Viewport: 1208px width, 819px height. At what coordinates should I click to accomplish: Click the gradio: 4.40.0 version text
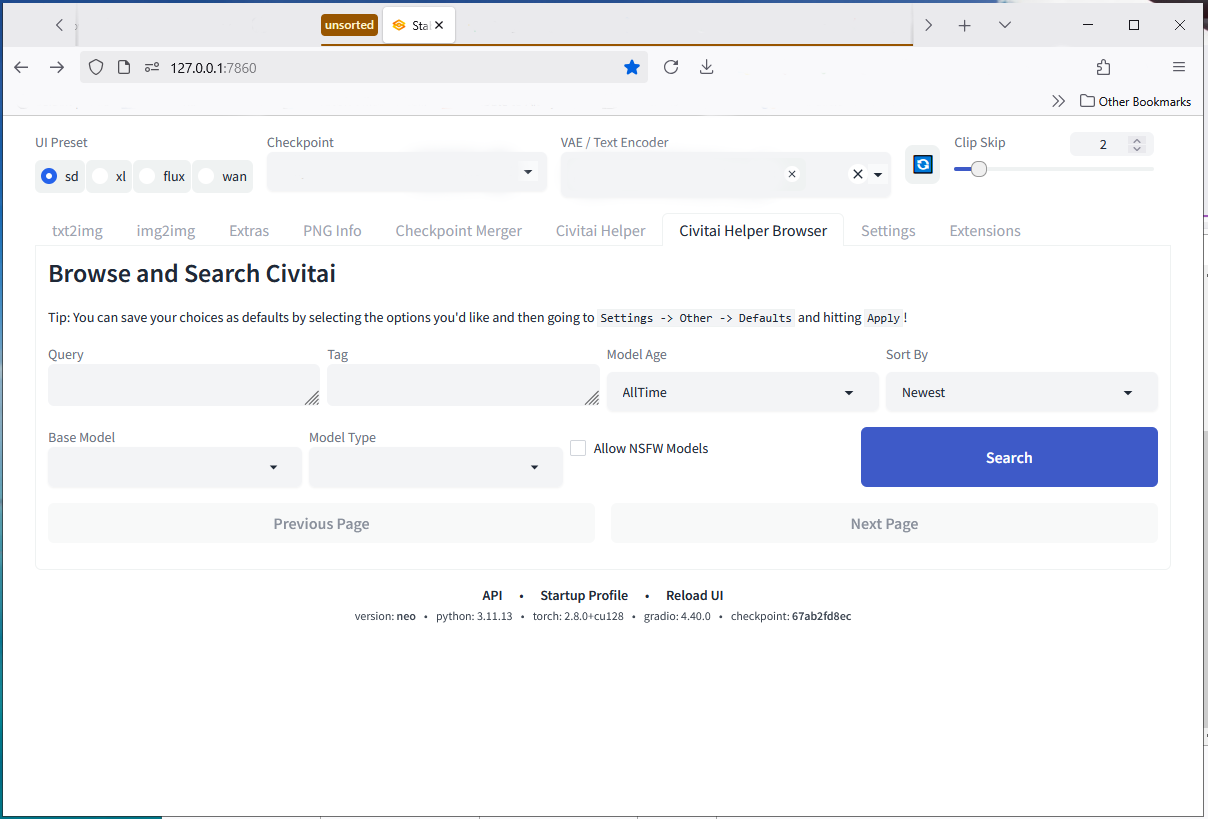(x=675, y=616)
